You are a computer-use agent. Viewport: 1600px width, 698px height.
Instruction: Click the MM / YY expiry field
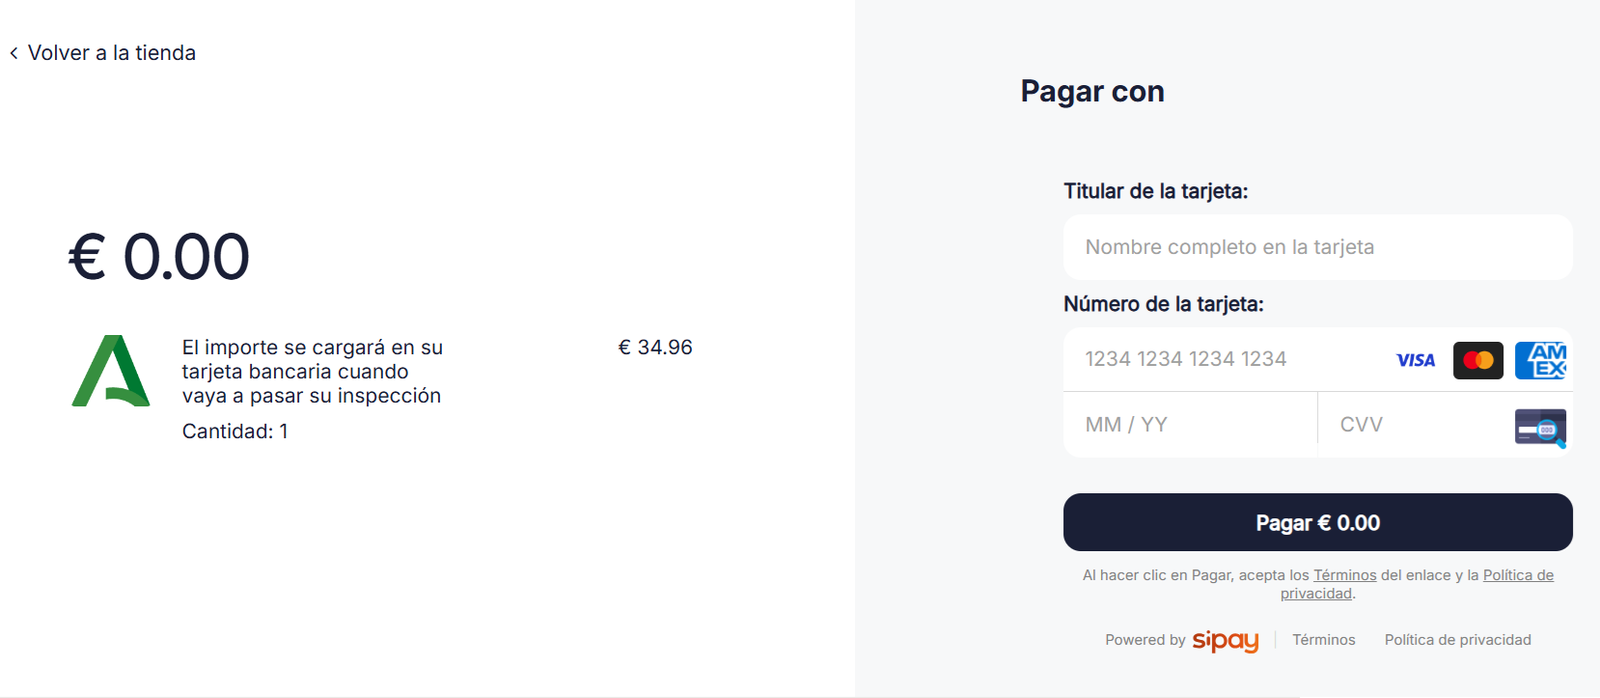[1190, 425]
